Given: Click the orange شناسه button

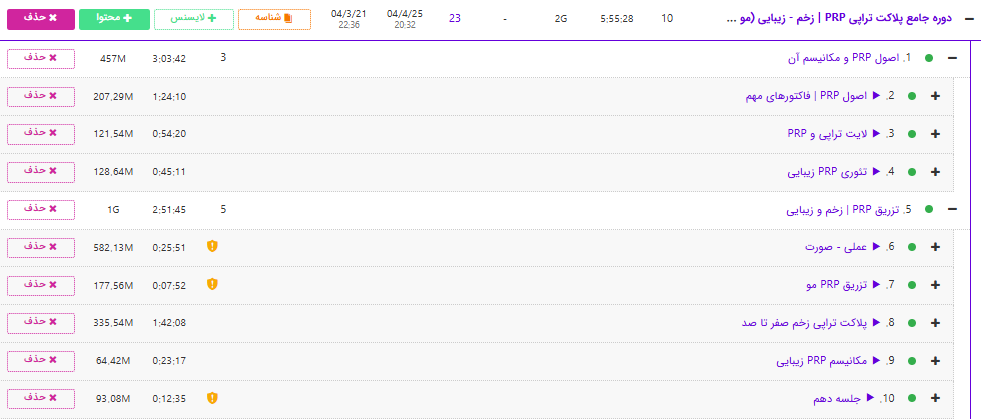Looking at the screenshot, I should (x=274, y=19).
